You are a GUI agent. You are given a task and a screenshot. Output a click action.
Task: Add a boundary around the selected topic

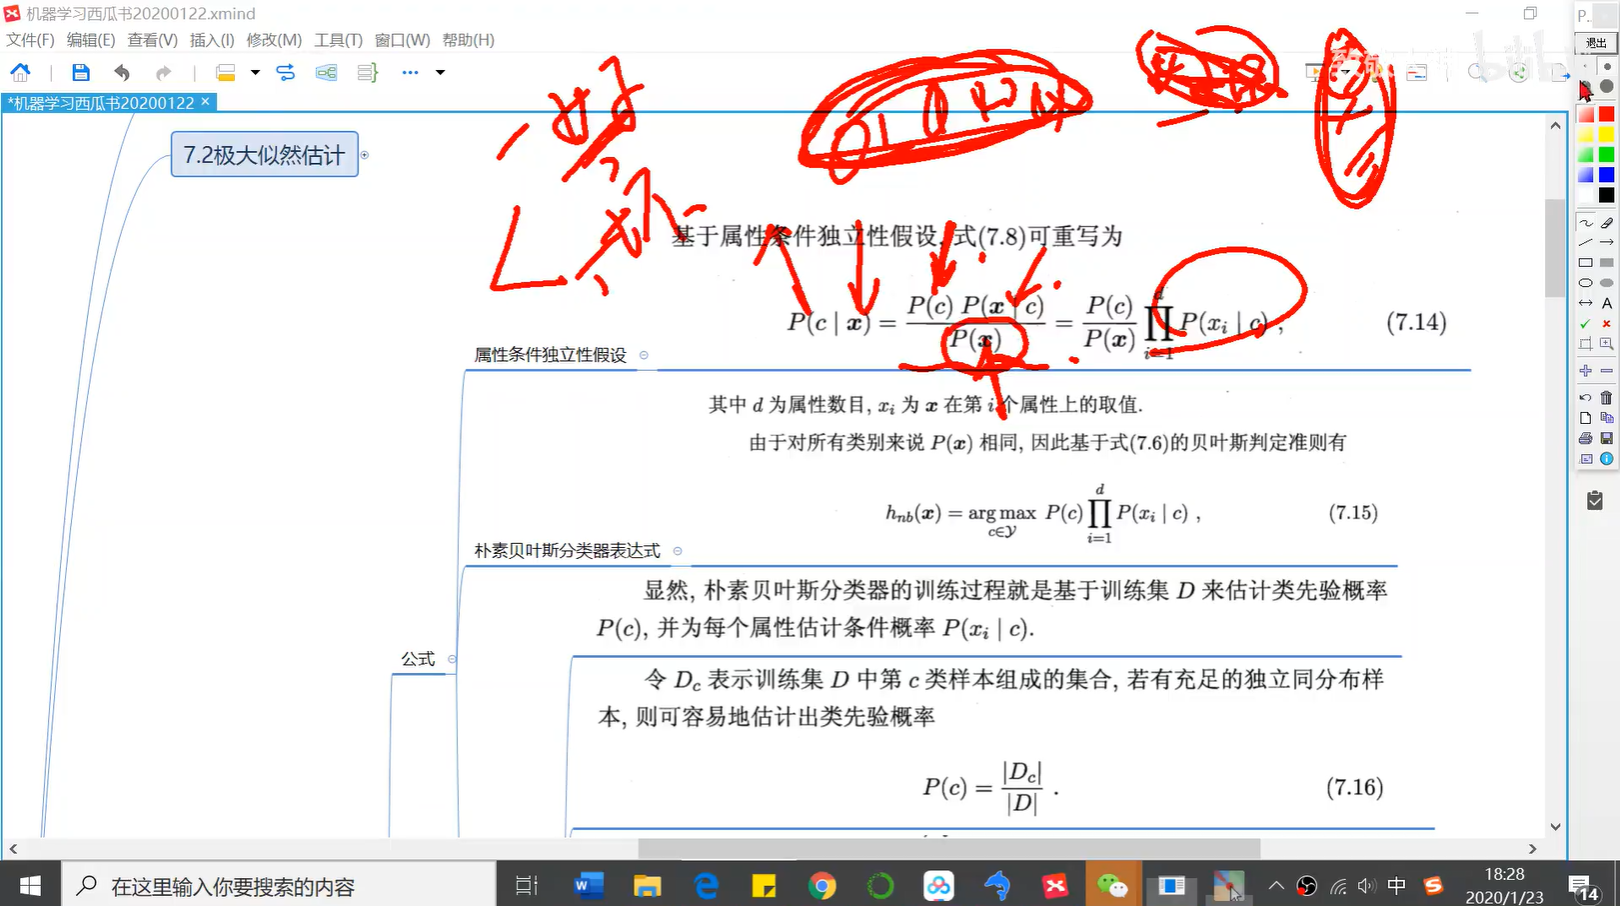click(x=326, y=72)
